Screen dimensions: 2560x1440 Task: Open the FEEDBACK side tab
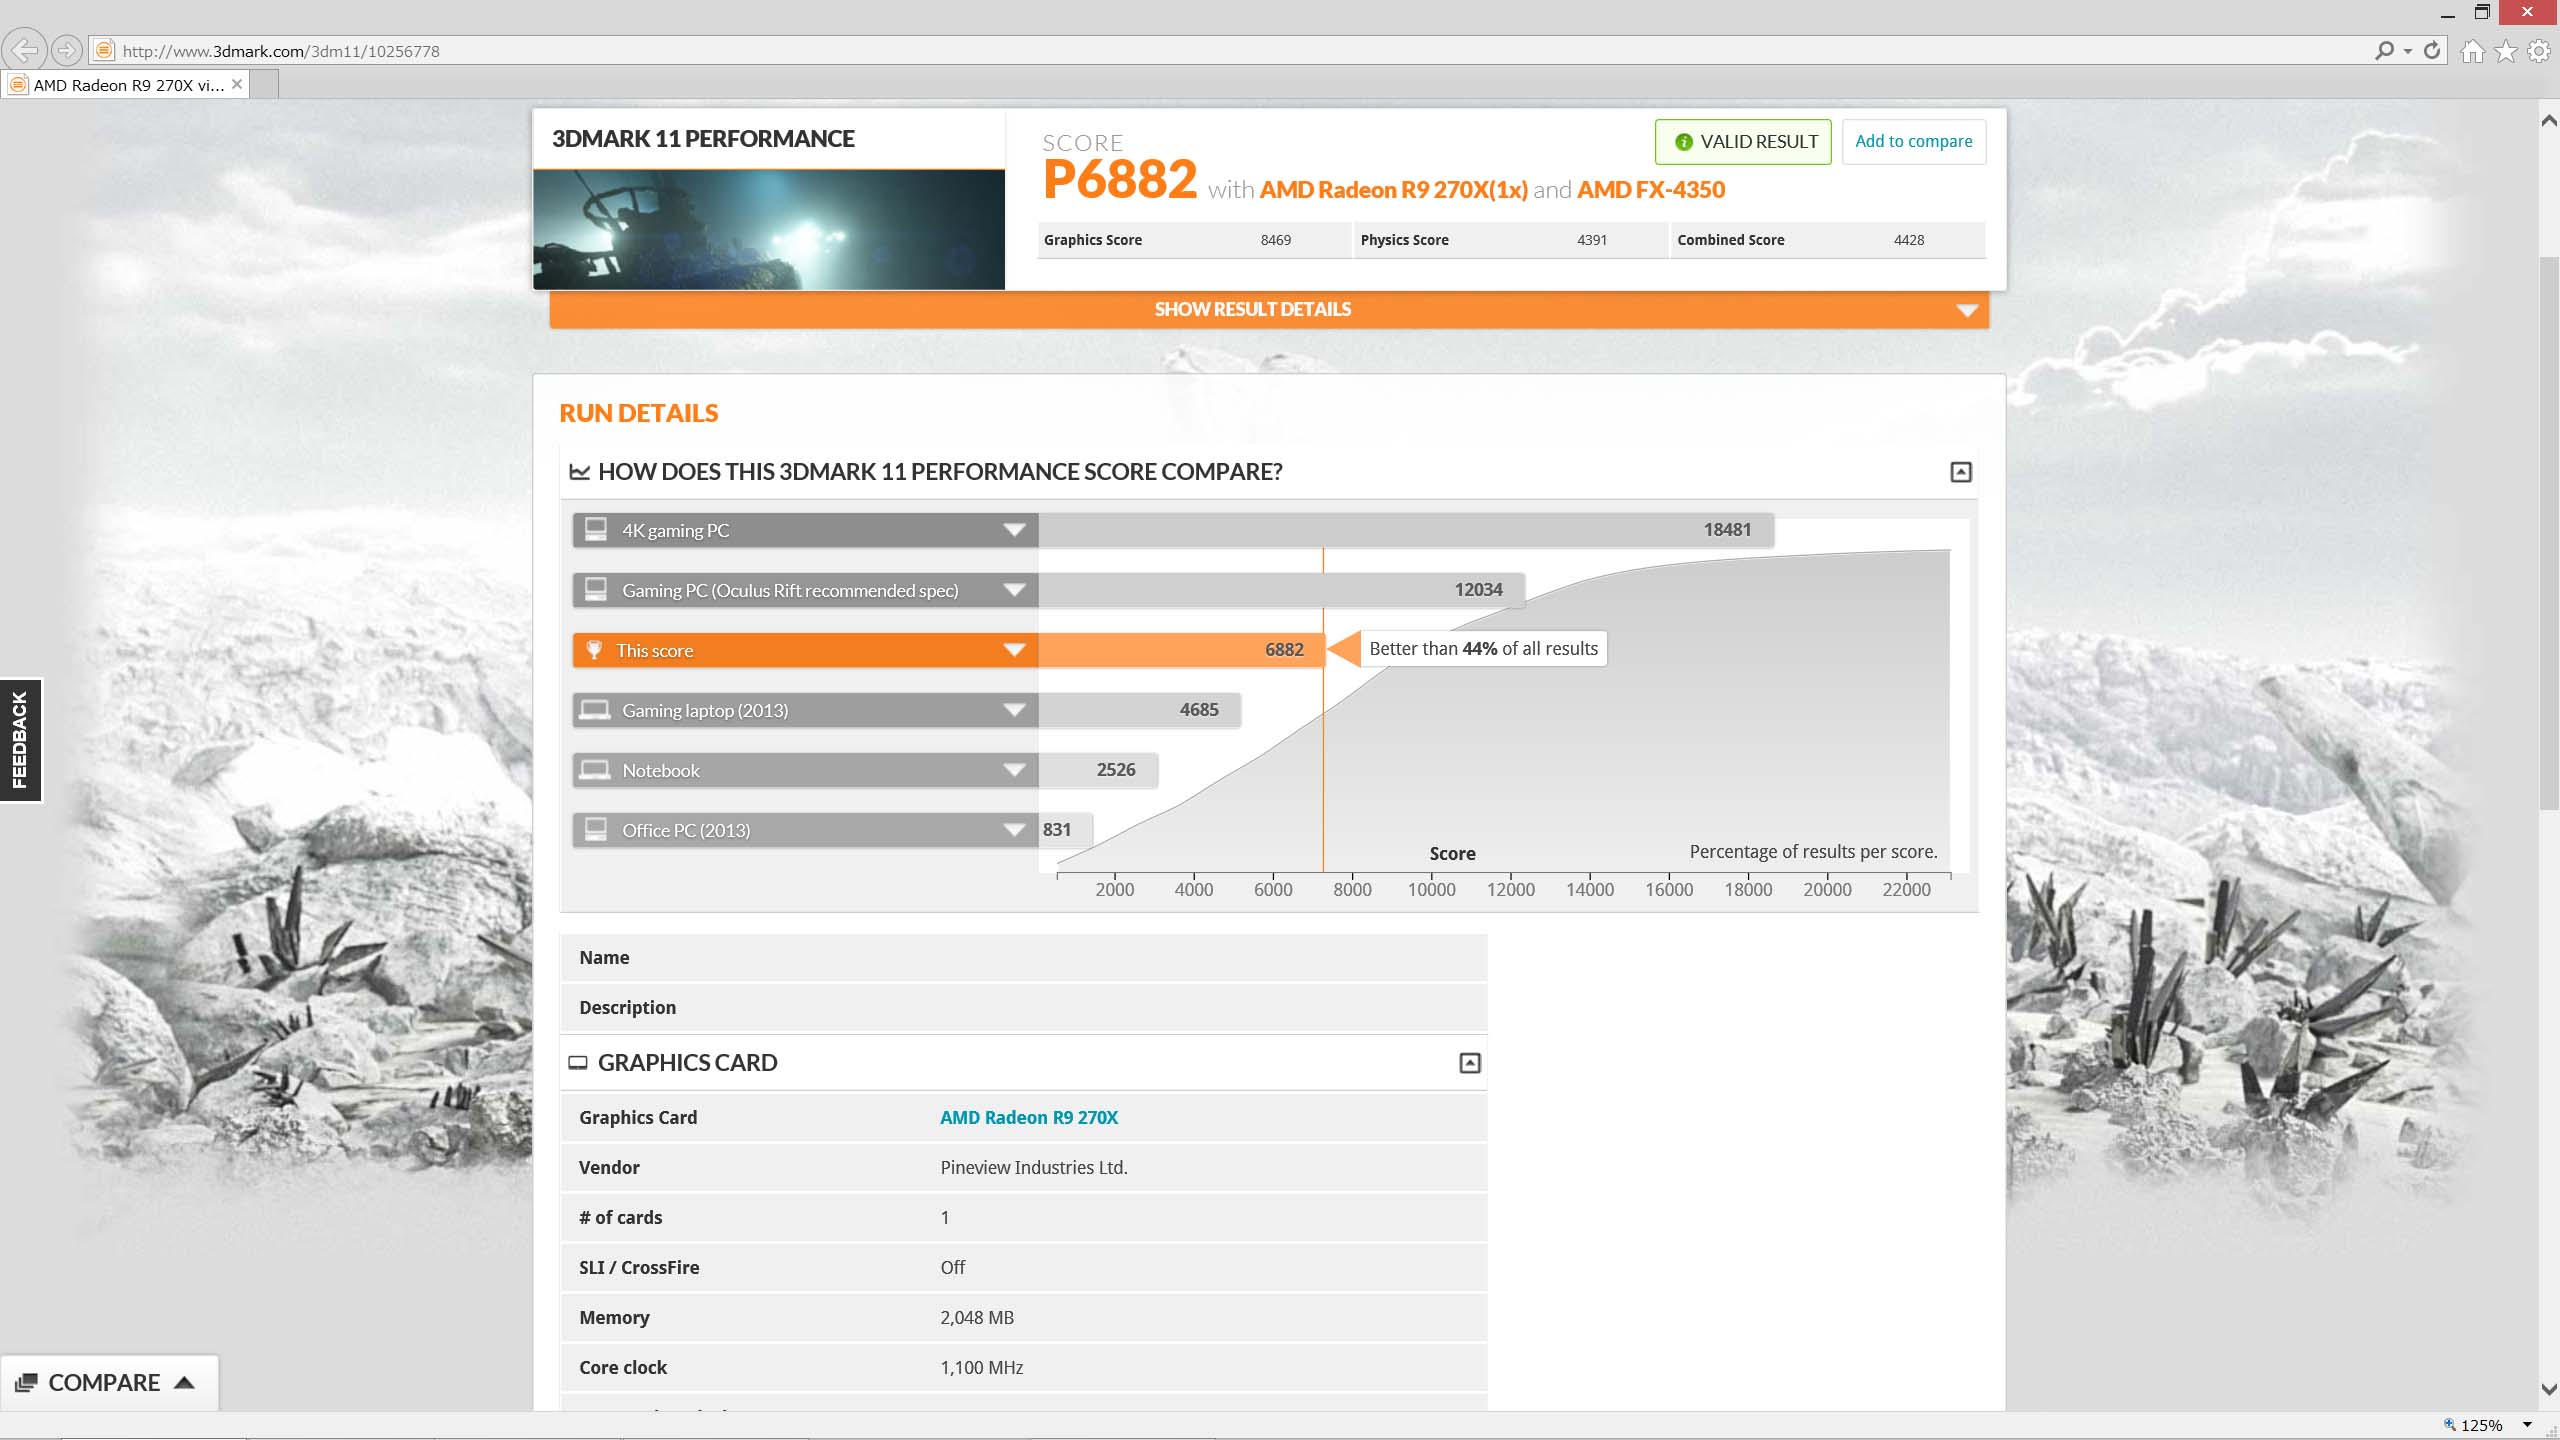coord(21,740)
